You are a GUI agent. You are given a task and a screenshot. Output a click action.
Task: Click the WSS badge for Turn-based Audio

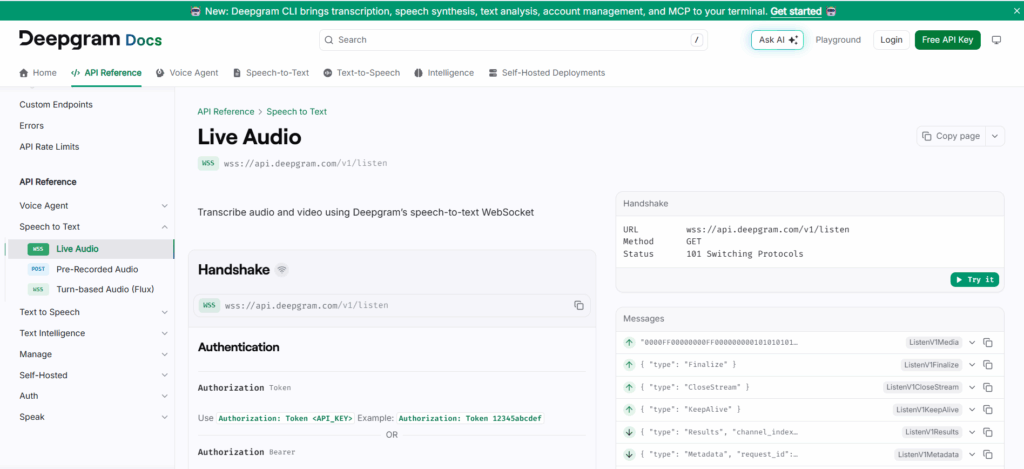point(39,289)
